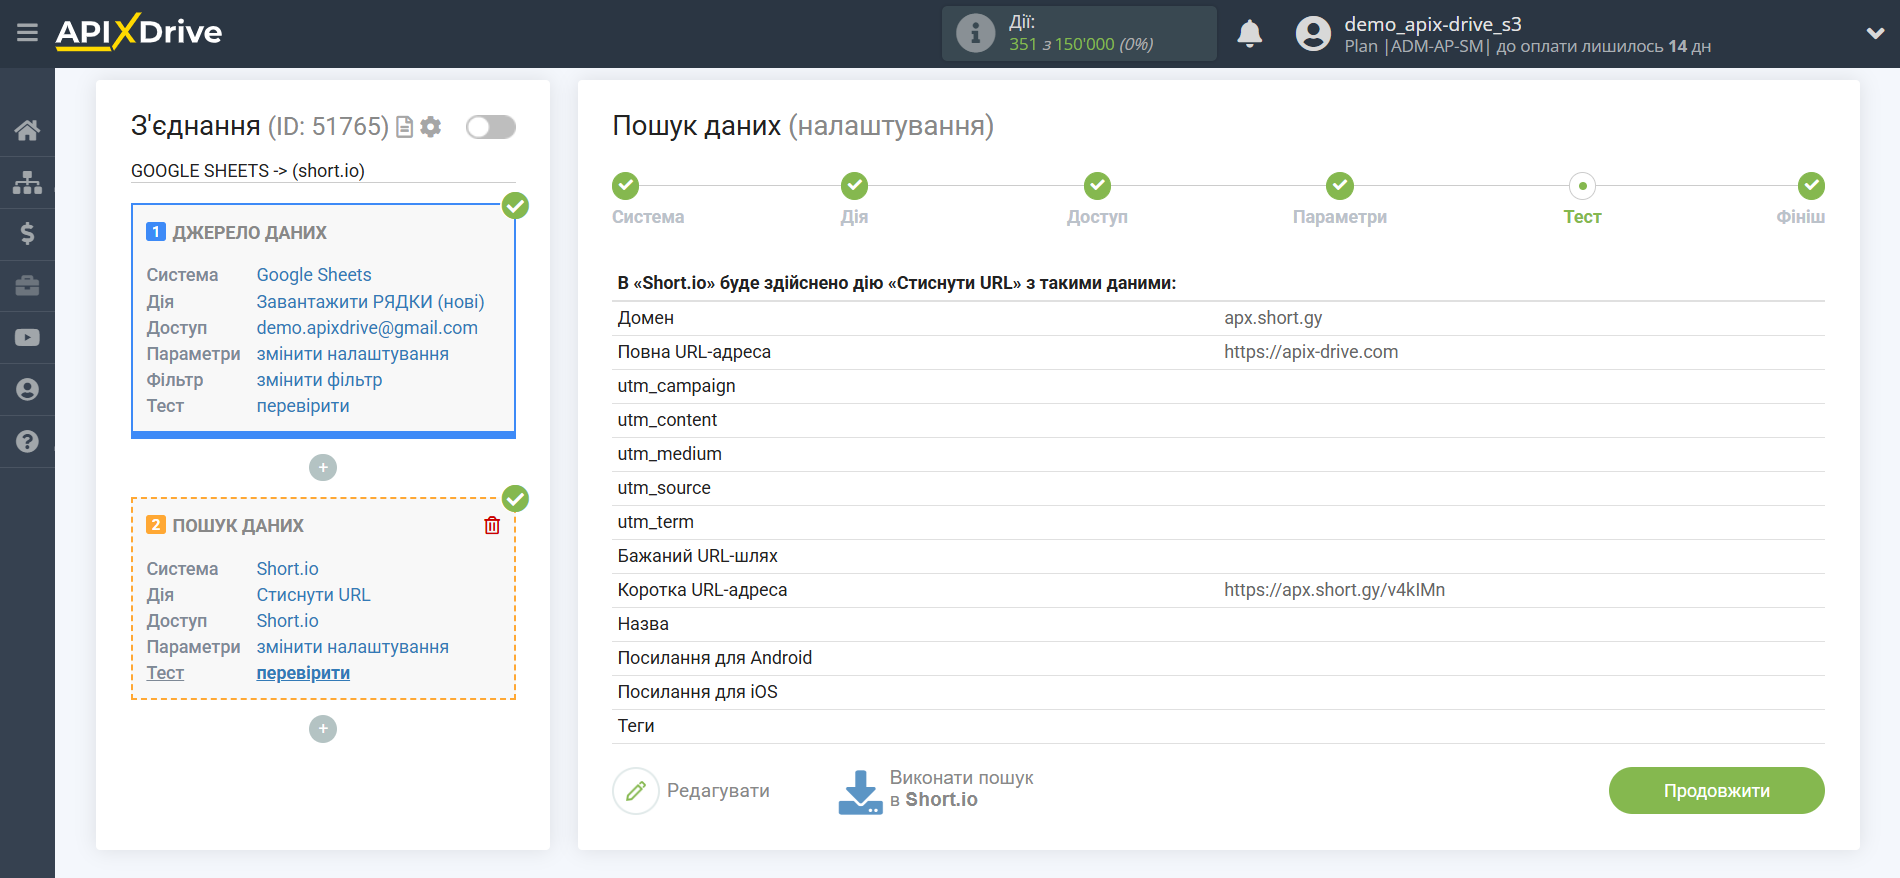Click змінити фільтр link

pyautogui.click(x=319, y=379)
